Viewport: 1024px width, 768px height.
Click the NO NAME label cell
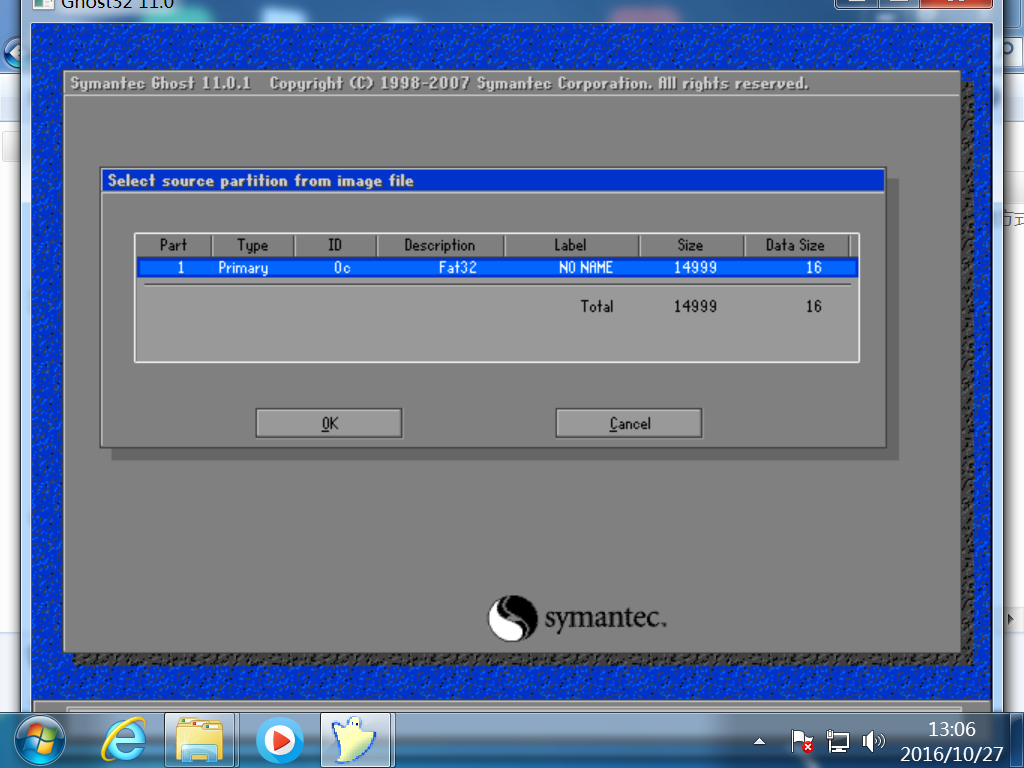coord(586,268)
